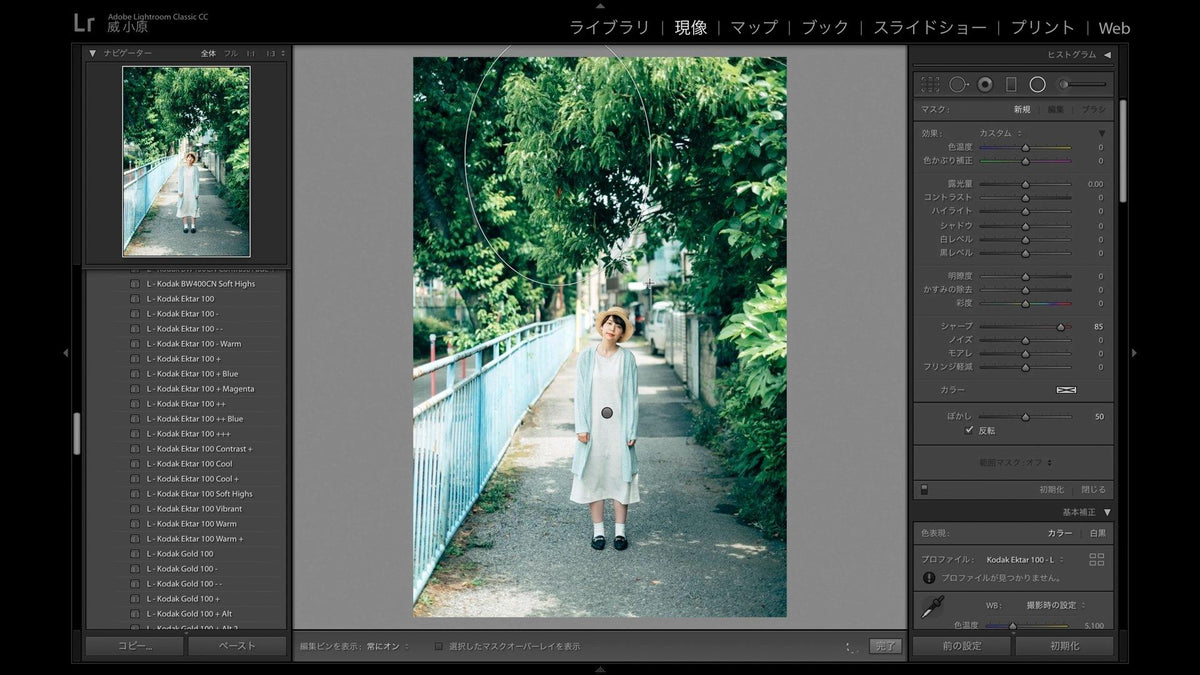Select the red eye correction tool
The image size is (1200, 675).
tap(985, 85)
